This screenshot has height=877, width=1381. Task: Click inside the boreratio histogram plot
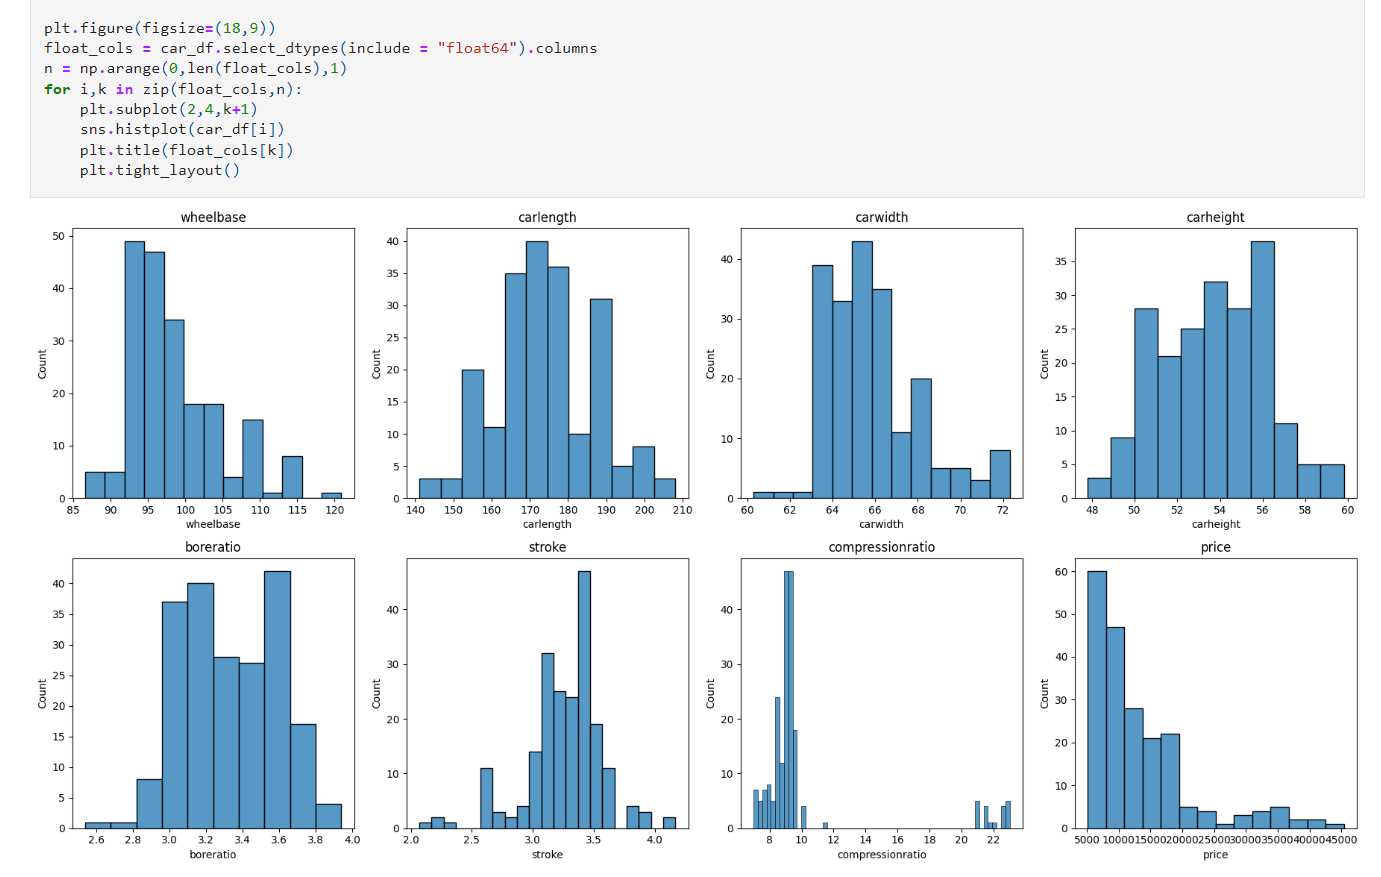pyautogui.click(x=213, y=693)
